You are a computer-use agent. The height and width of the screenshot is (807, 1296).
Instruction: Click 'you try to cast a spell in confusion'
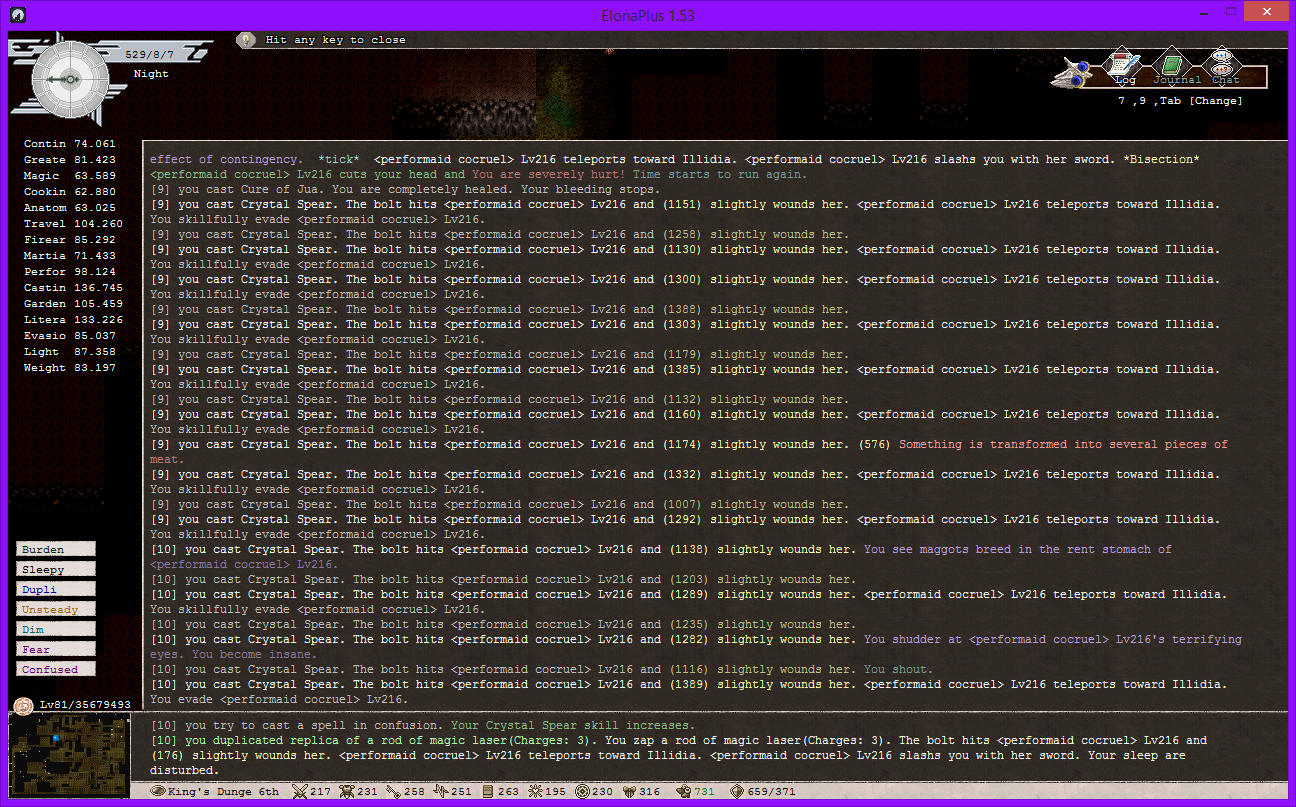pos(315,725)
